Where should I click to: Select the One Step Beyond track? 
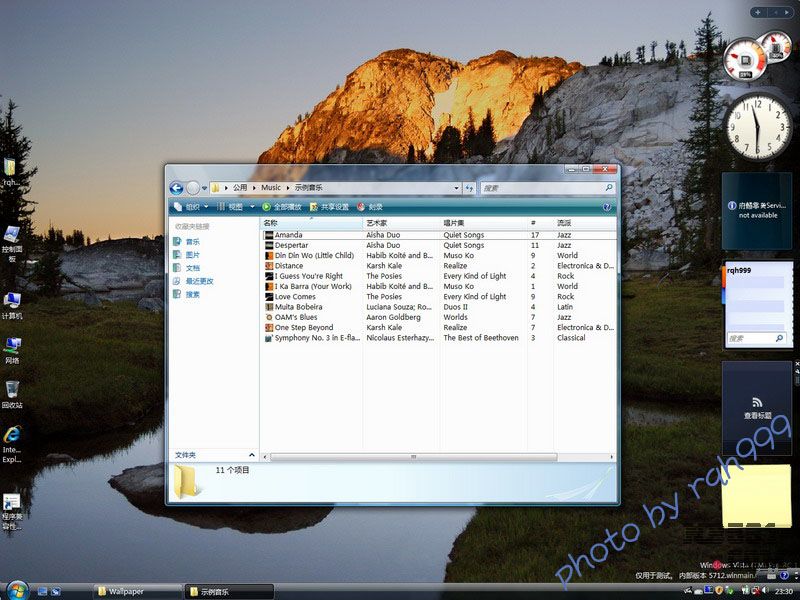pos(304,328)
